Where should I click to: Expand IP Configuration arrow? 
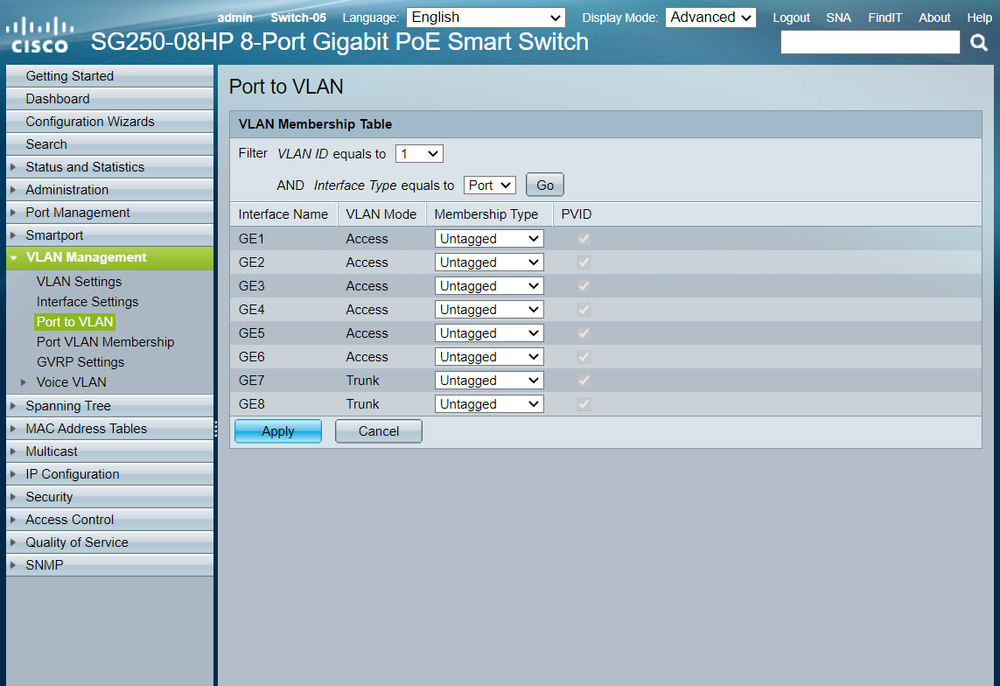pyautogui.click(x=13, y=474)
